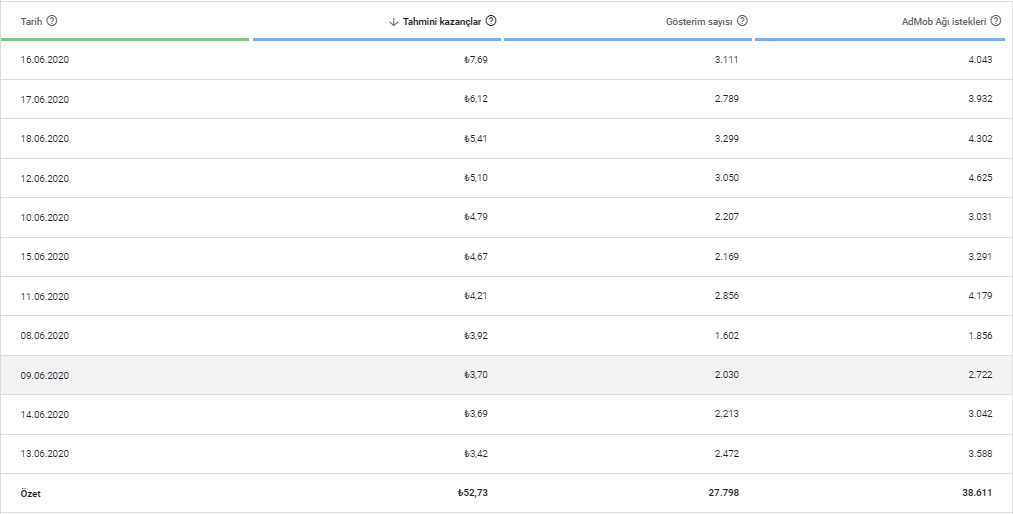Click the 18.06.2020 date cell
The width and height of the screenshot is (1013, 514).
pyautogui.click(x=45, y=139)
